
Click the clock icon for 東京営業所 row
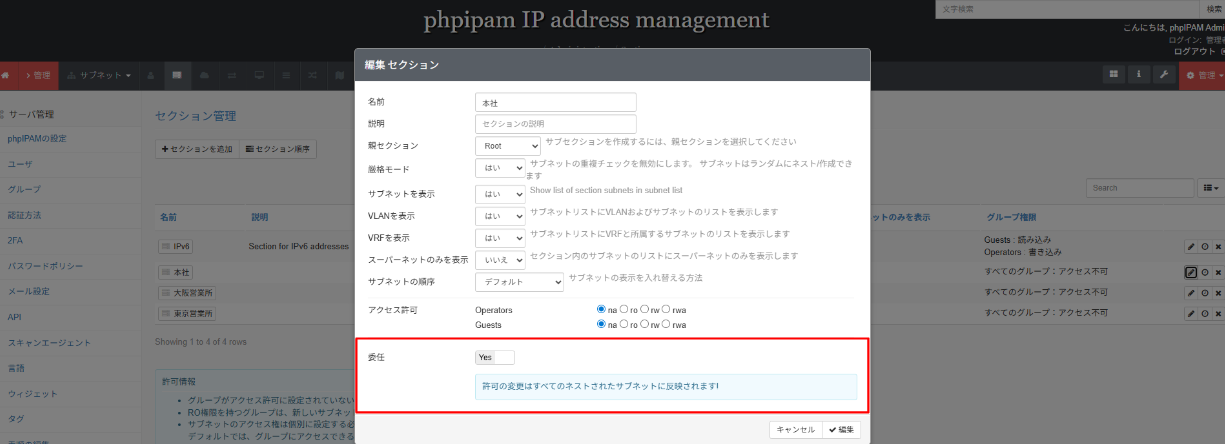[x=1205, y=314]
